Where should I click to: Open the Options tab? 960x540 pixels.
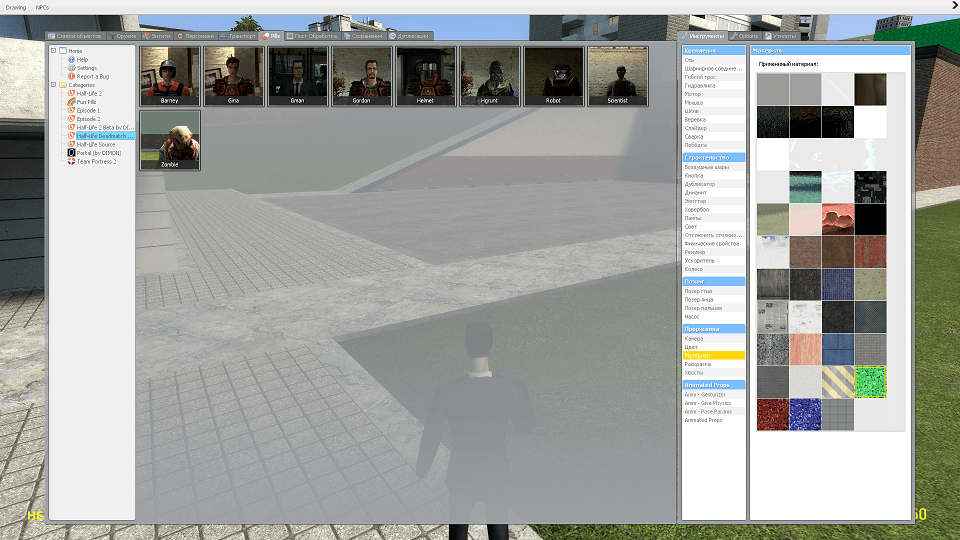[744, 36]
